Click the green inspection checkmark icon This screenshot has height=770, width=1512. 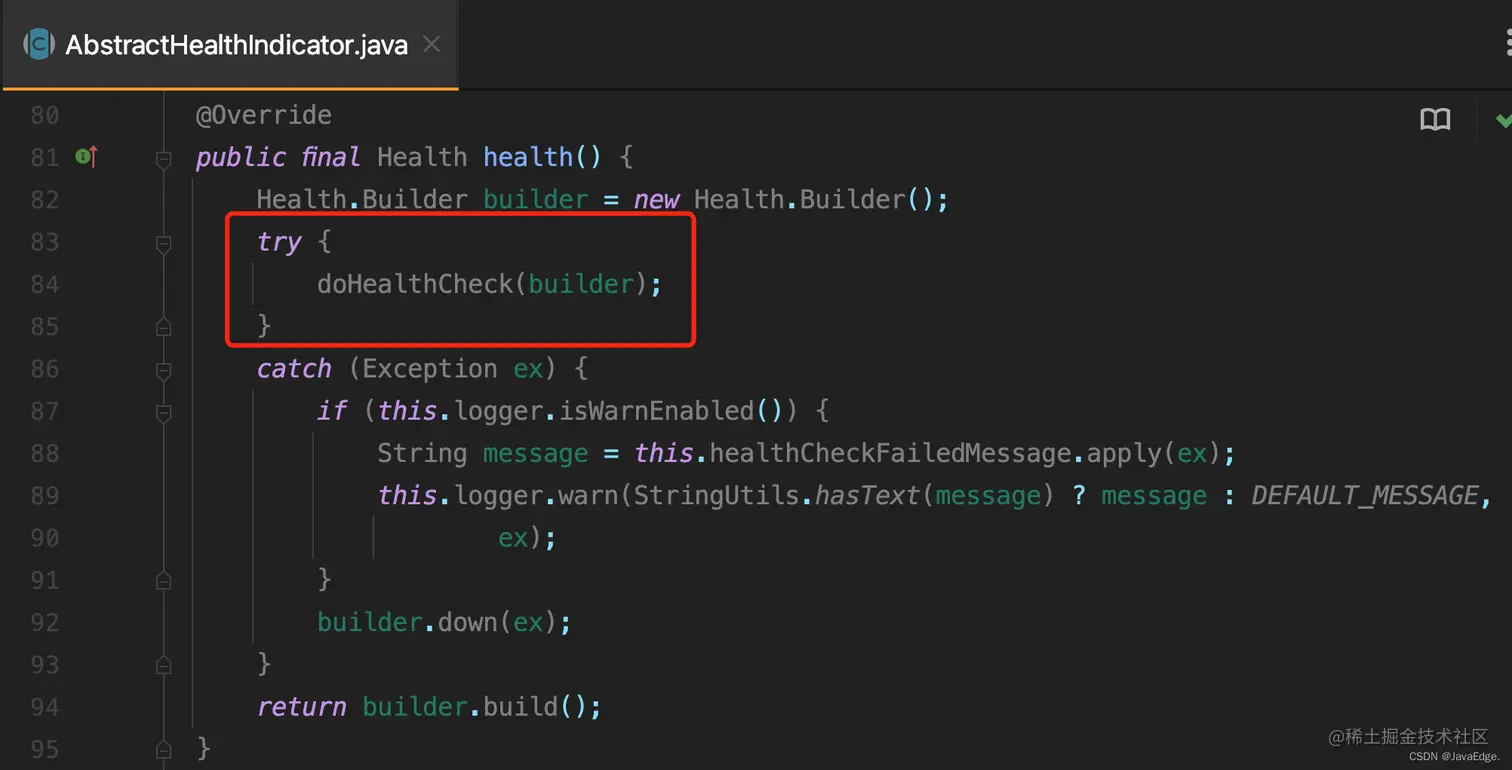coord(1503,120)
